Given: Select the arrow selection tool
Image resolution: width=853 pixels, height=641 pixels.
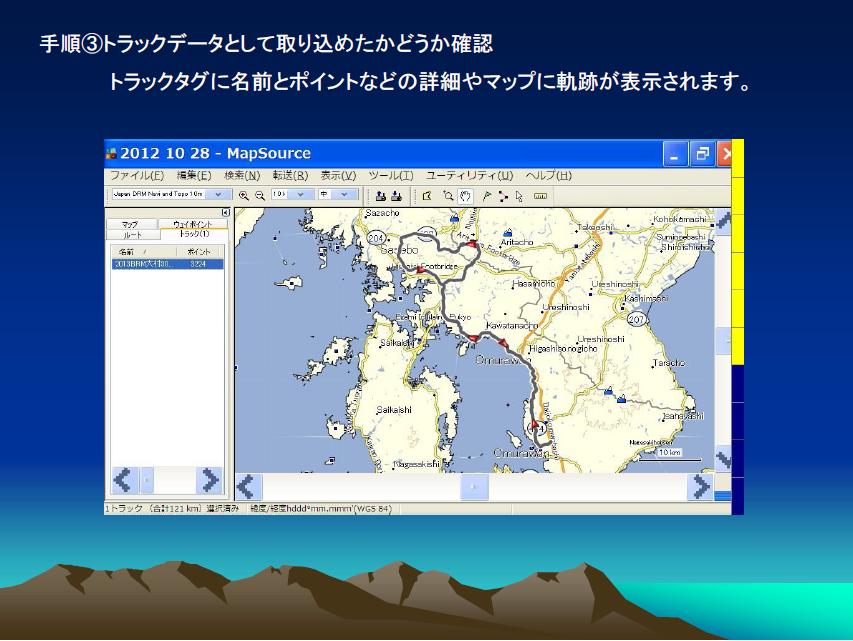Looking at the screenshot, I should [519, 196].
